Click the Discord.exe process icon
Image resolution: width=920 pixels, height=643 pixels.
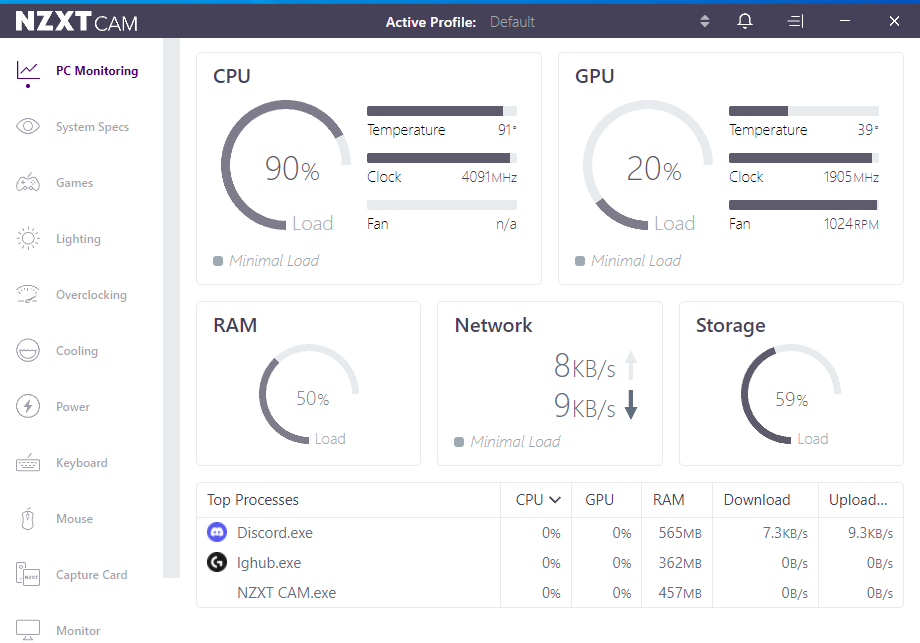[x=217, y=533]
